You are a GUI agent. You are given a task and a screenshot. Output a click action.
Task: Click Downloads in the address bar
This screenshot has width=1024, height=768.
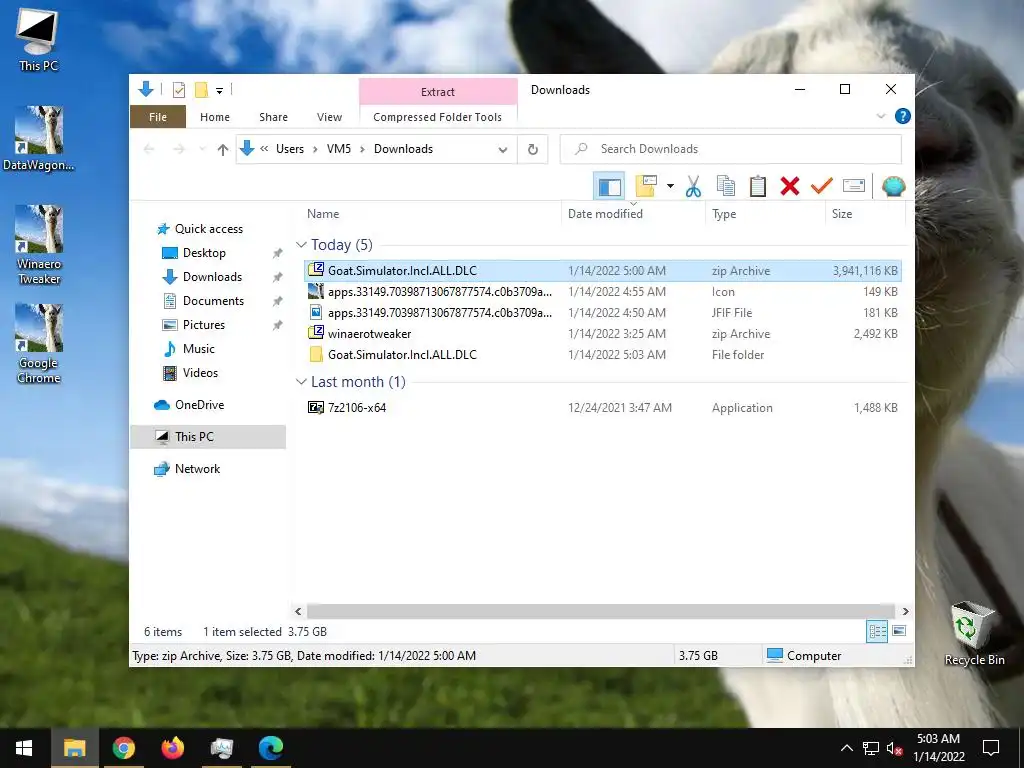click(x=403, y=149)
